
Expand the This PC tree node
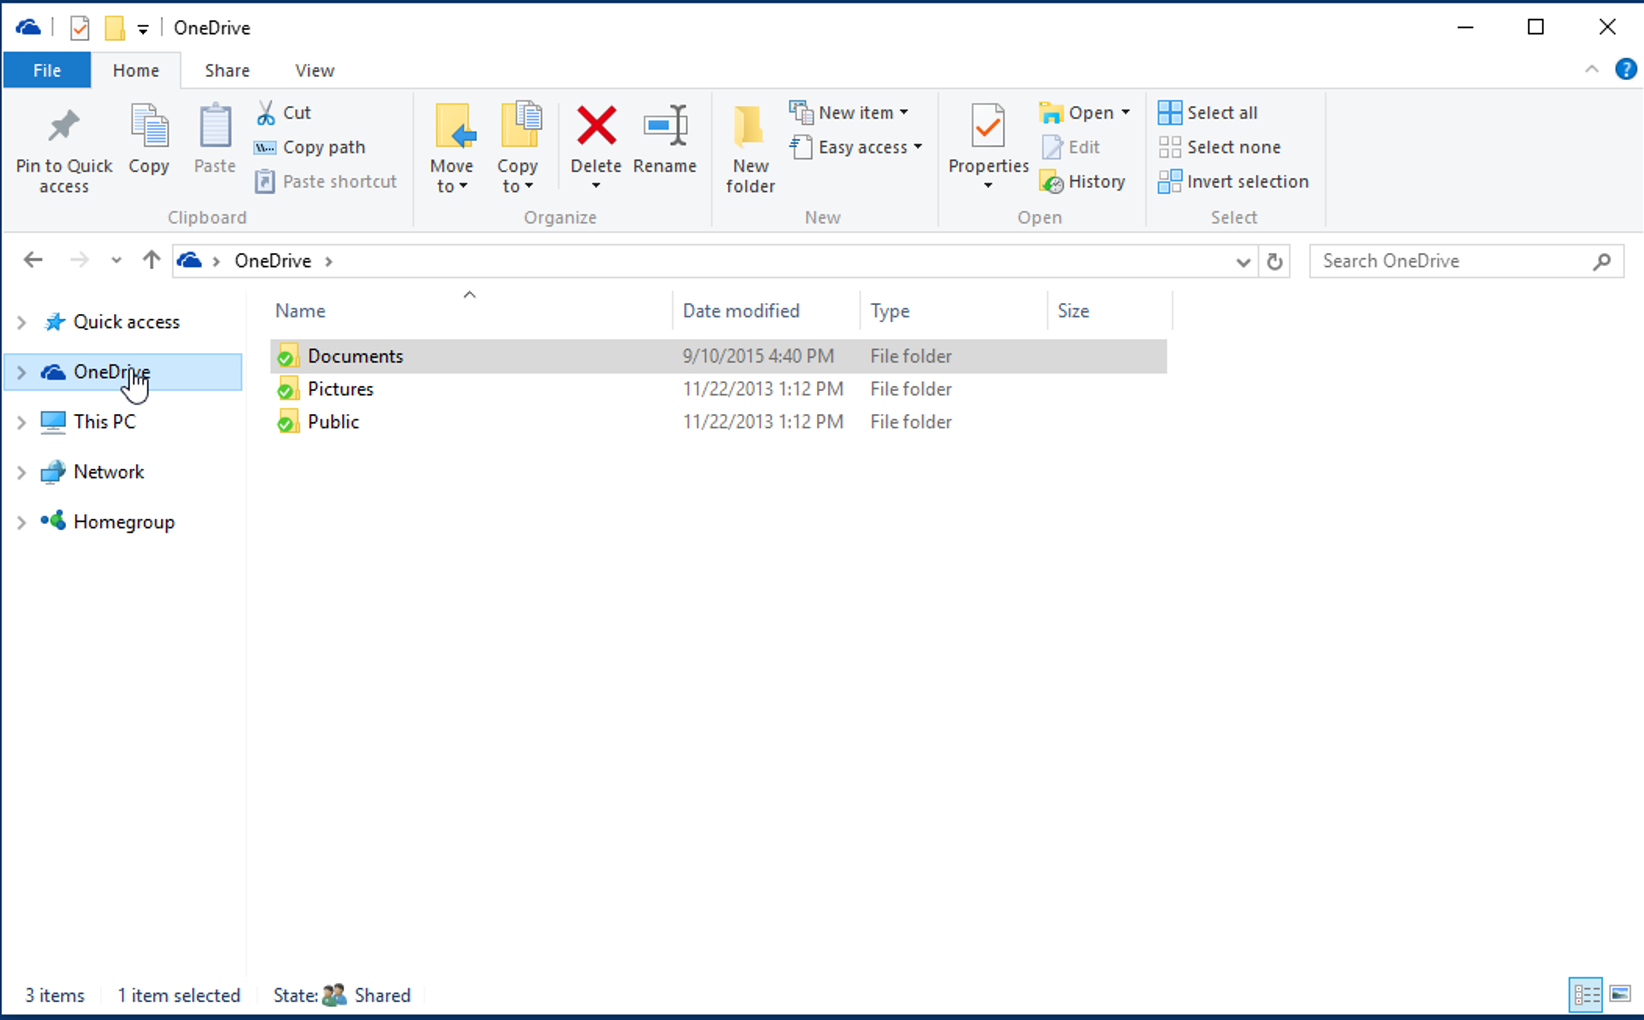pyautogui.click(x=21, y=422)
